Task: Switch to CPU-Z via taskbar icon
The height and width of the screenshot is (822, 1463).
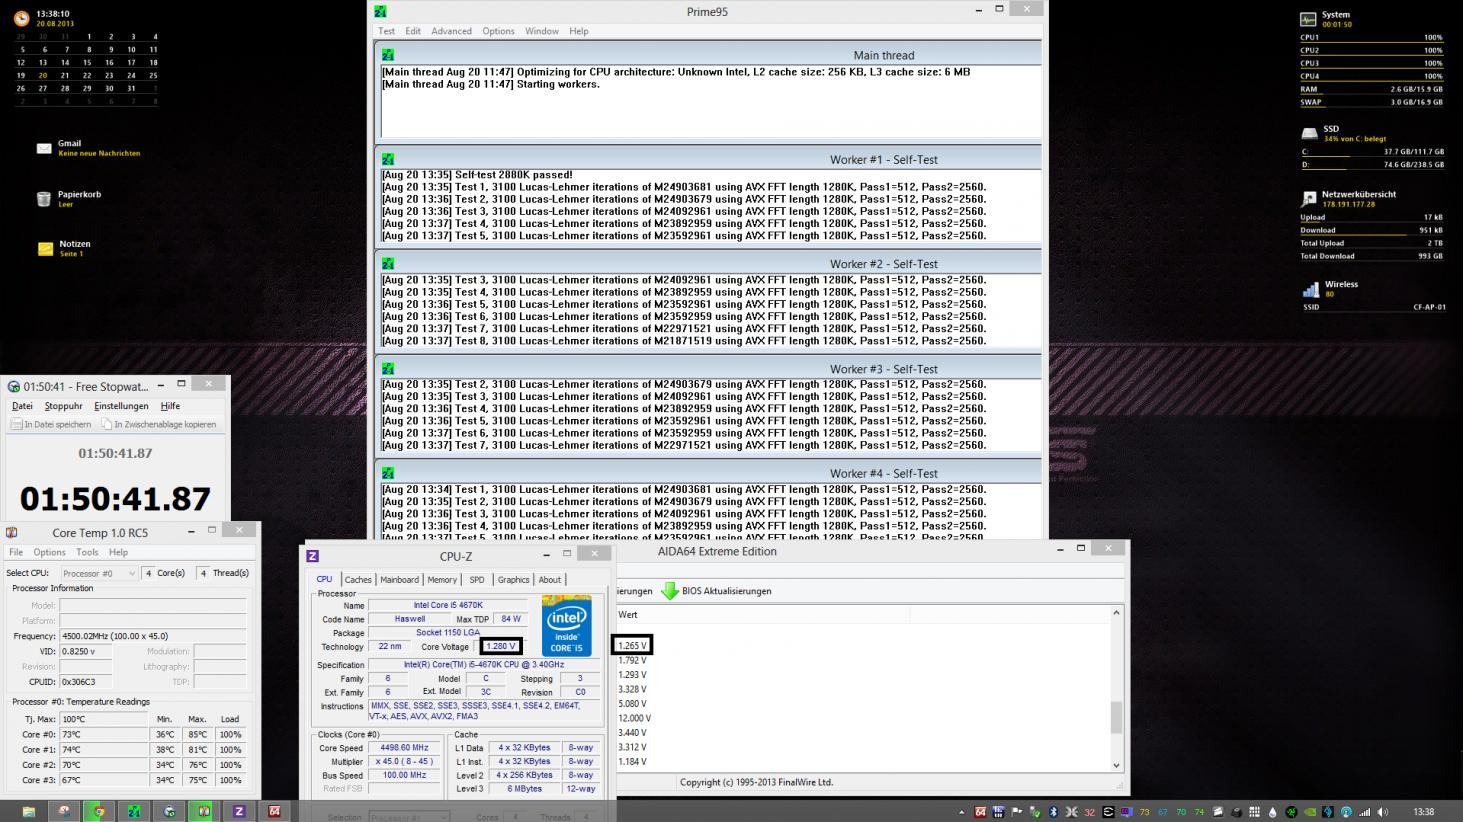Action: click(x=239, y=811)
